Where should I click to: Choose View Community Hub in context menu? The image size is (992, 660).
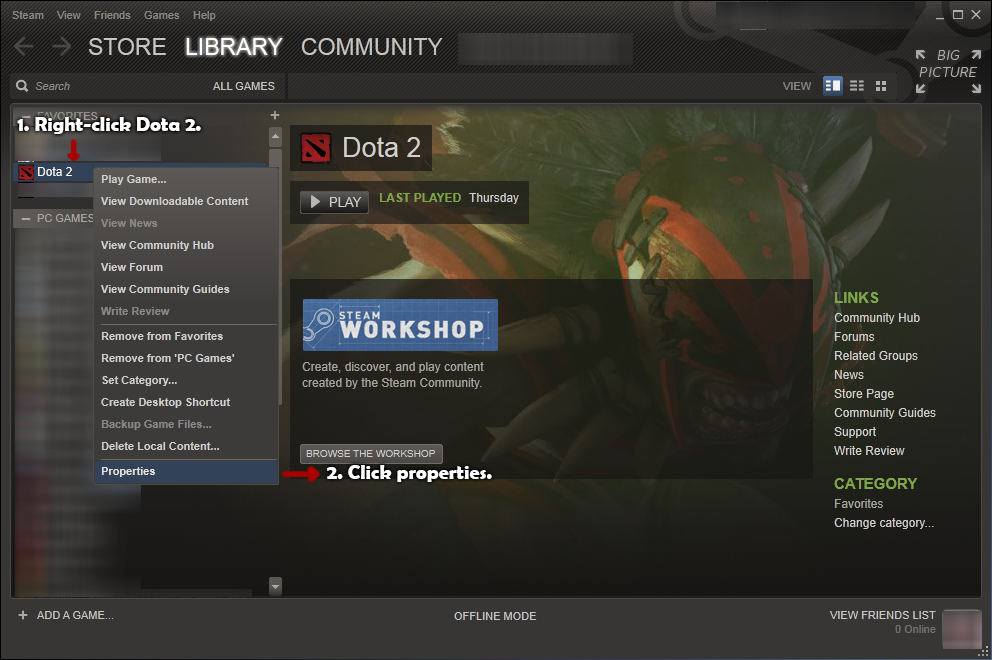[x=186, y=245]
